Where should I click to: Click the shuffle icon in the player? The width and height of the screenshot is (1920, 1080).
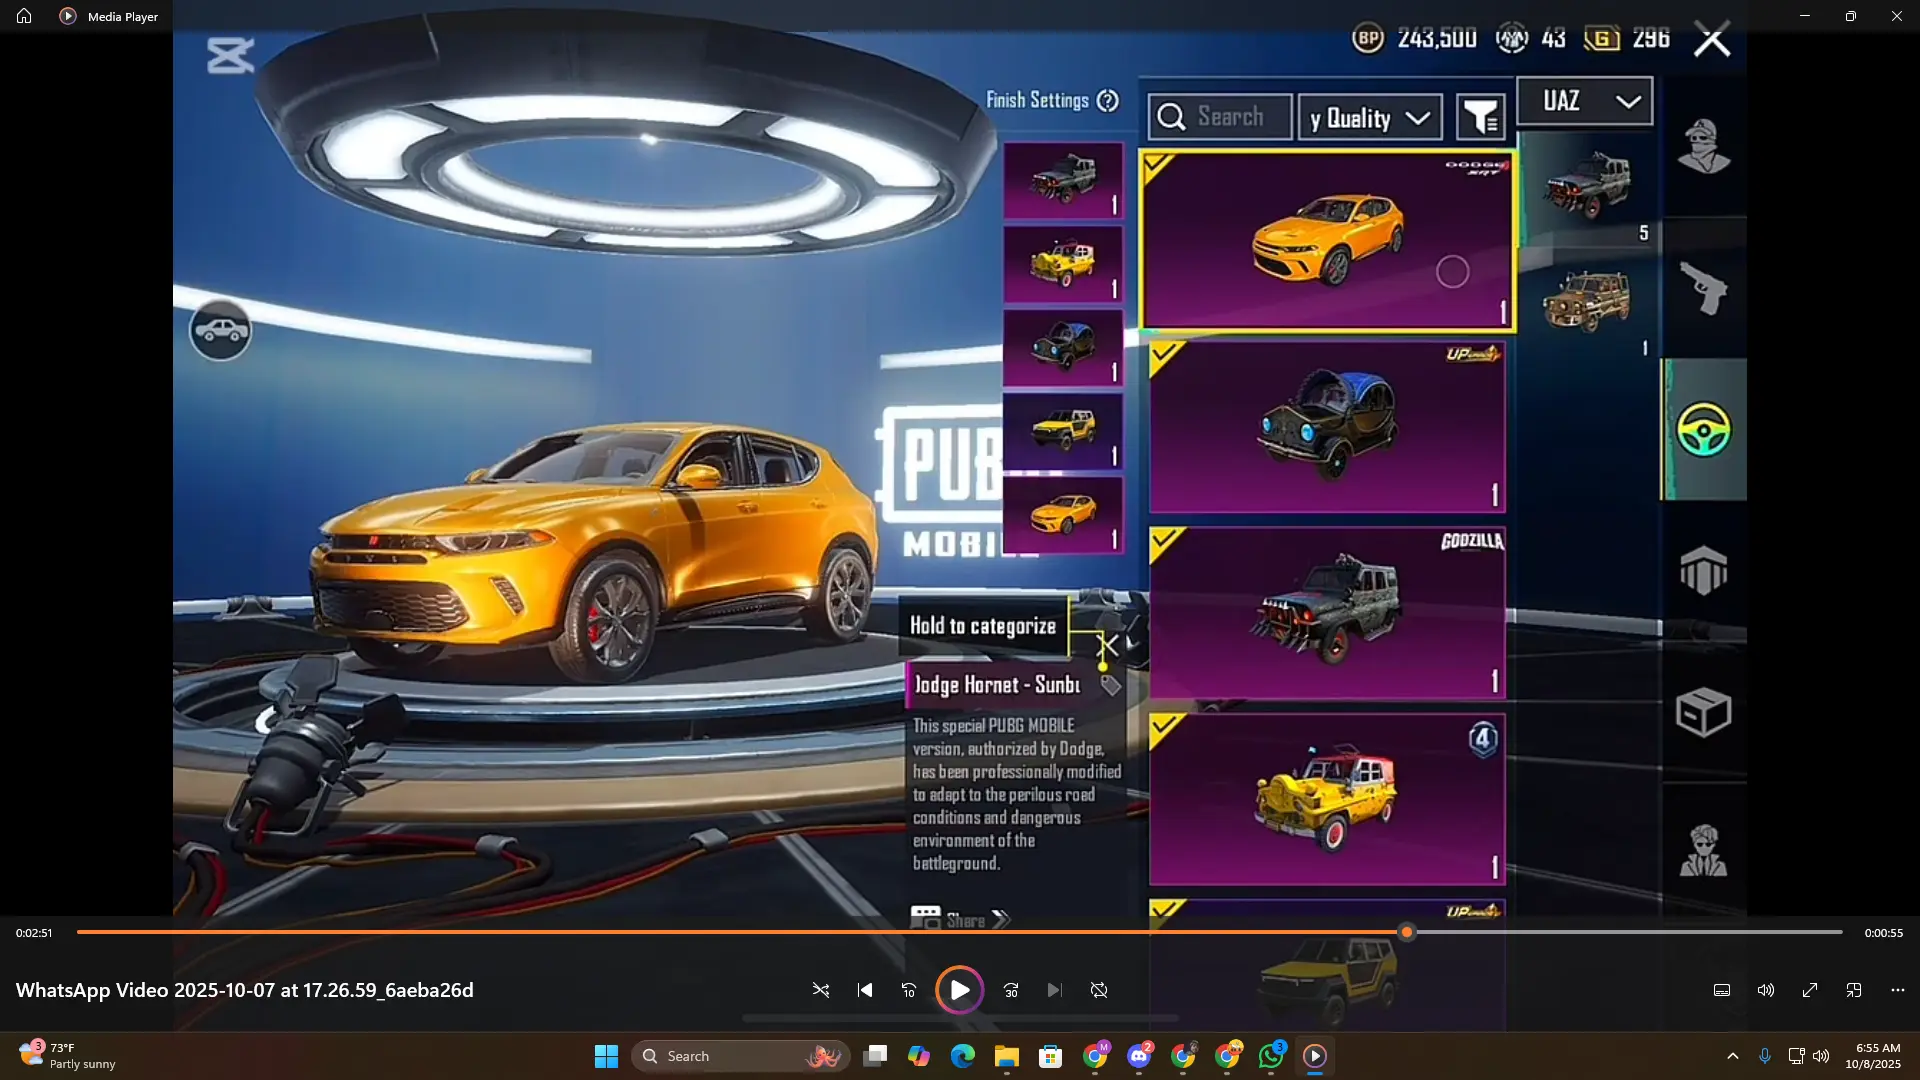tap(820, 990)
